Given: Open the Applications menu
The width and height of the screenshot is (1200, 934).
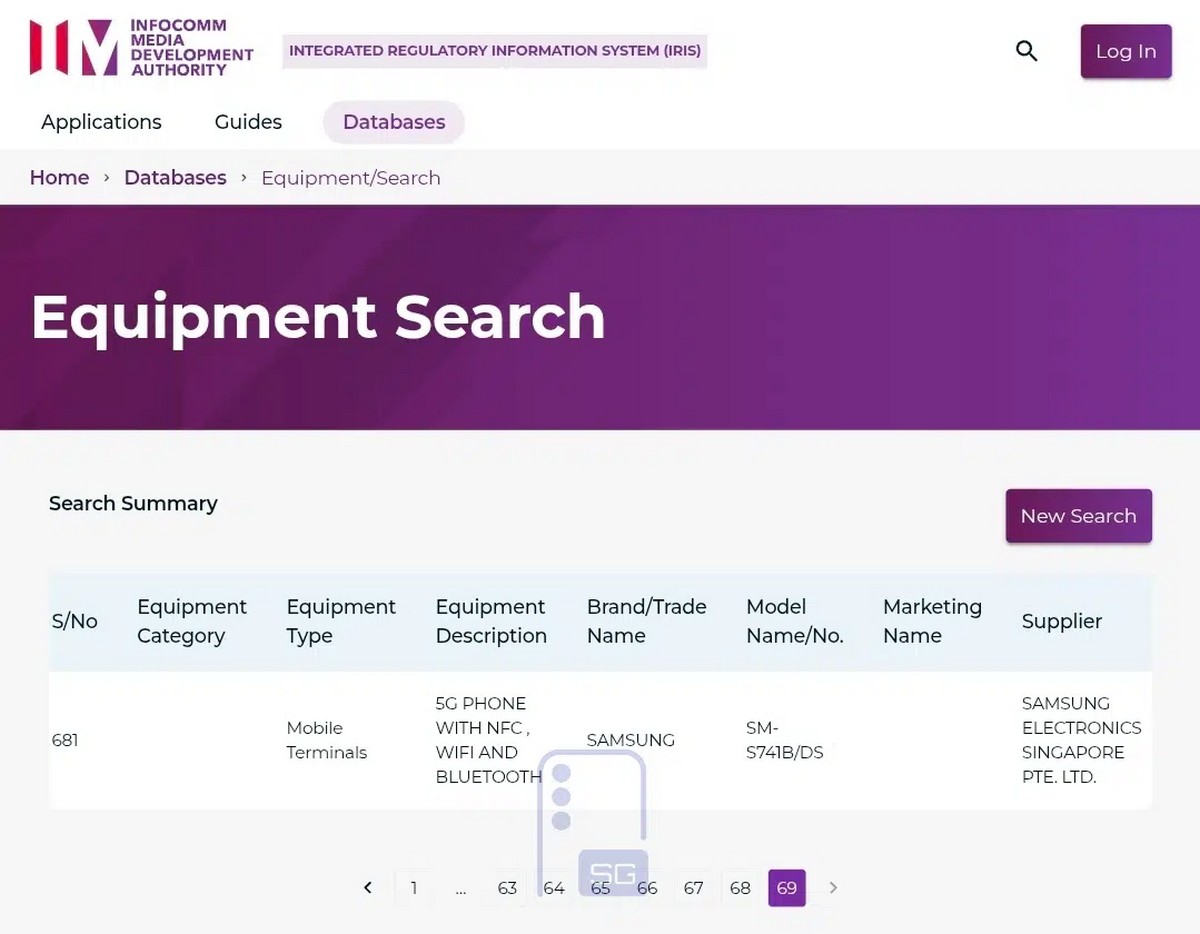Looking at the screenshot, I should tap(101, 122).
